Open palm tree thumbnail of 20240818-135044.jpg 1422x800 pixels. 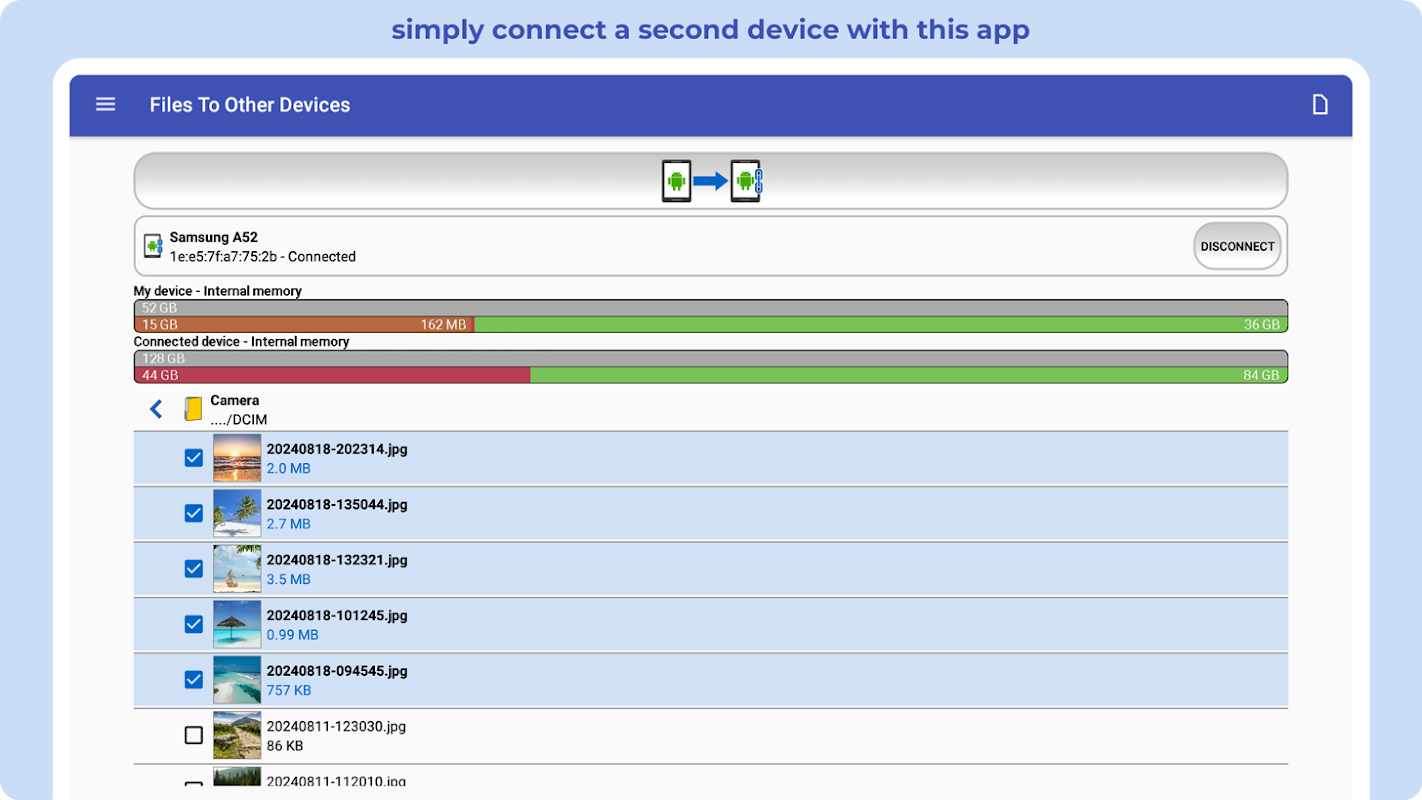(237, 513)
